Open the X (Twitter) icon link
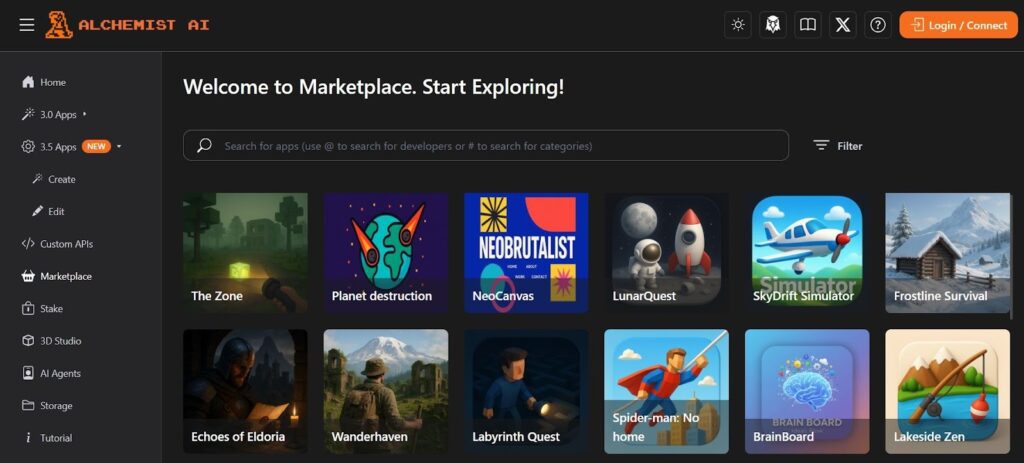The image size is (1024, 463). coord(843,25)
